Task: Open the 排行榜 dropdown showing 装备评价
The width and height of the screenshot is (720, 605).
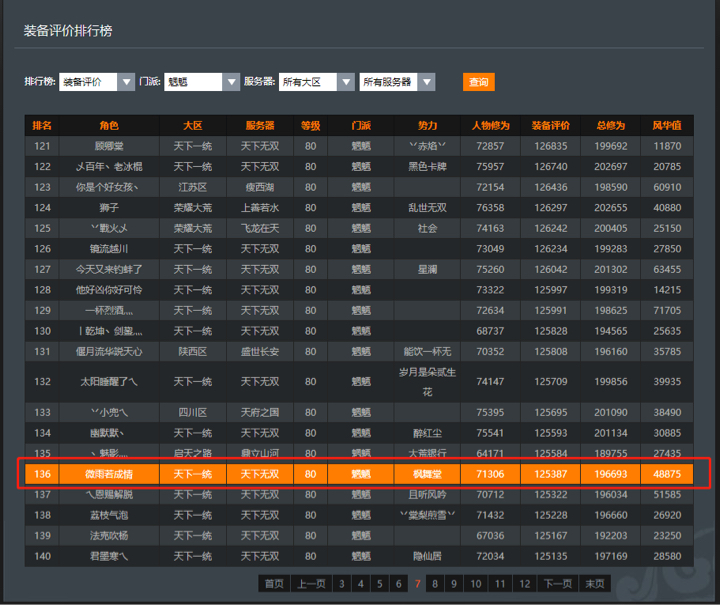Action: click(x=96, y=82)
